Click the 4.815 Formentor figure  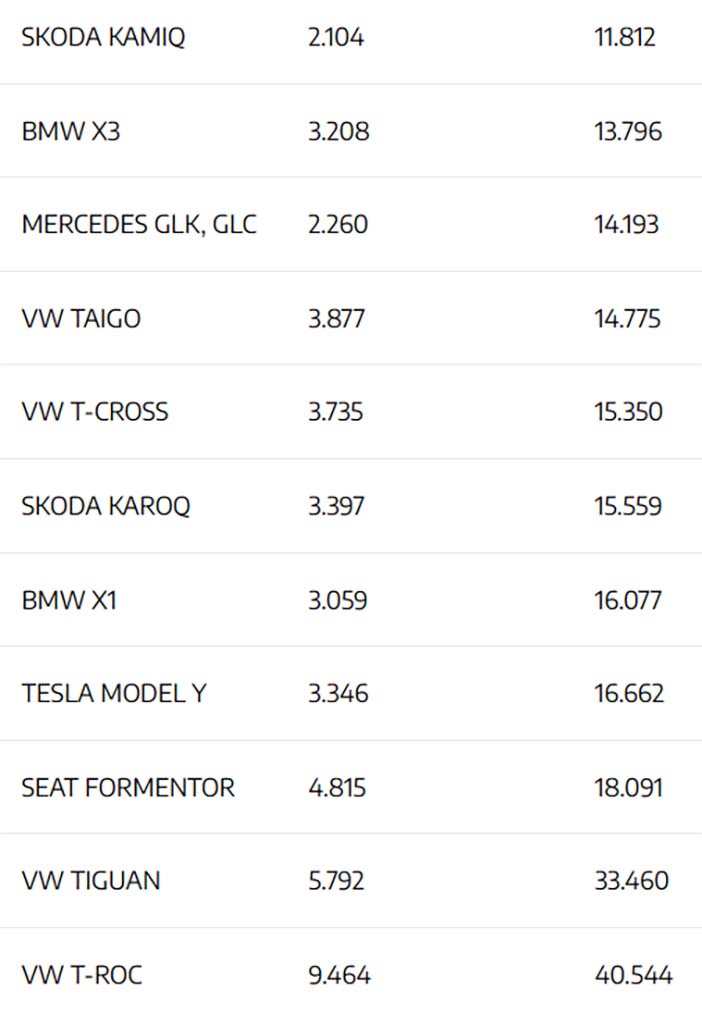336,788
